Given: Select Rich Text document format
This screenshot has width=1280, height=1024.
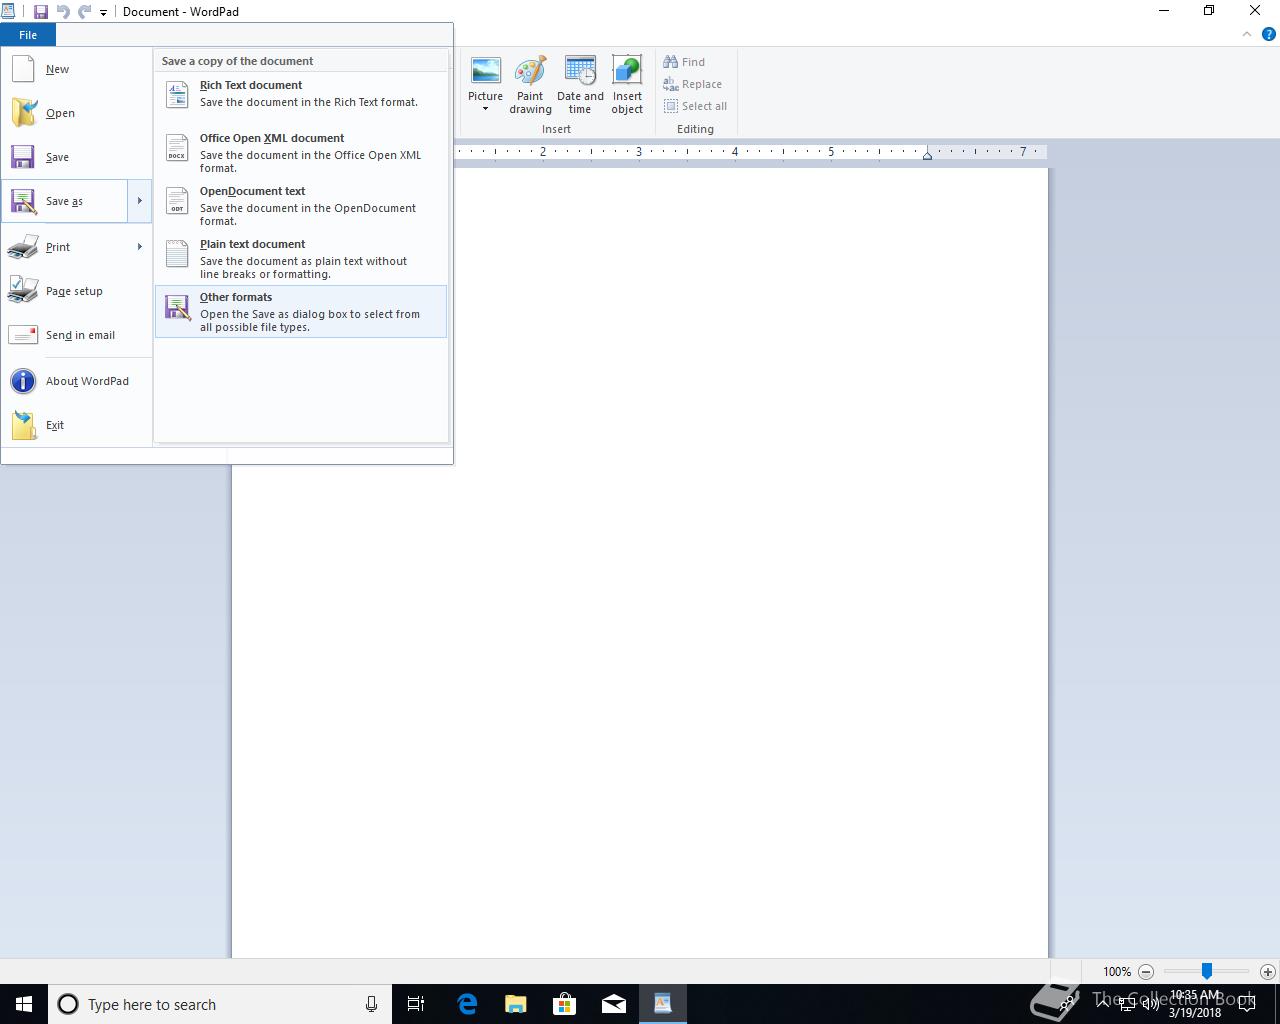Looking at the screenshot, I should (301, 94).
